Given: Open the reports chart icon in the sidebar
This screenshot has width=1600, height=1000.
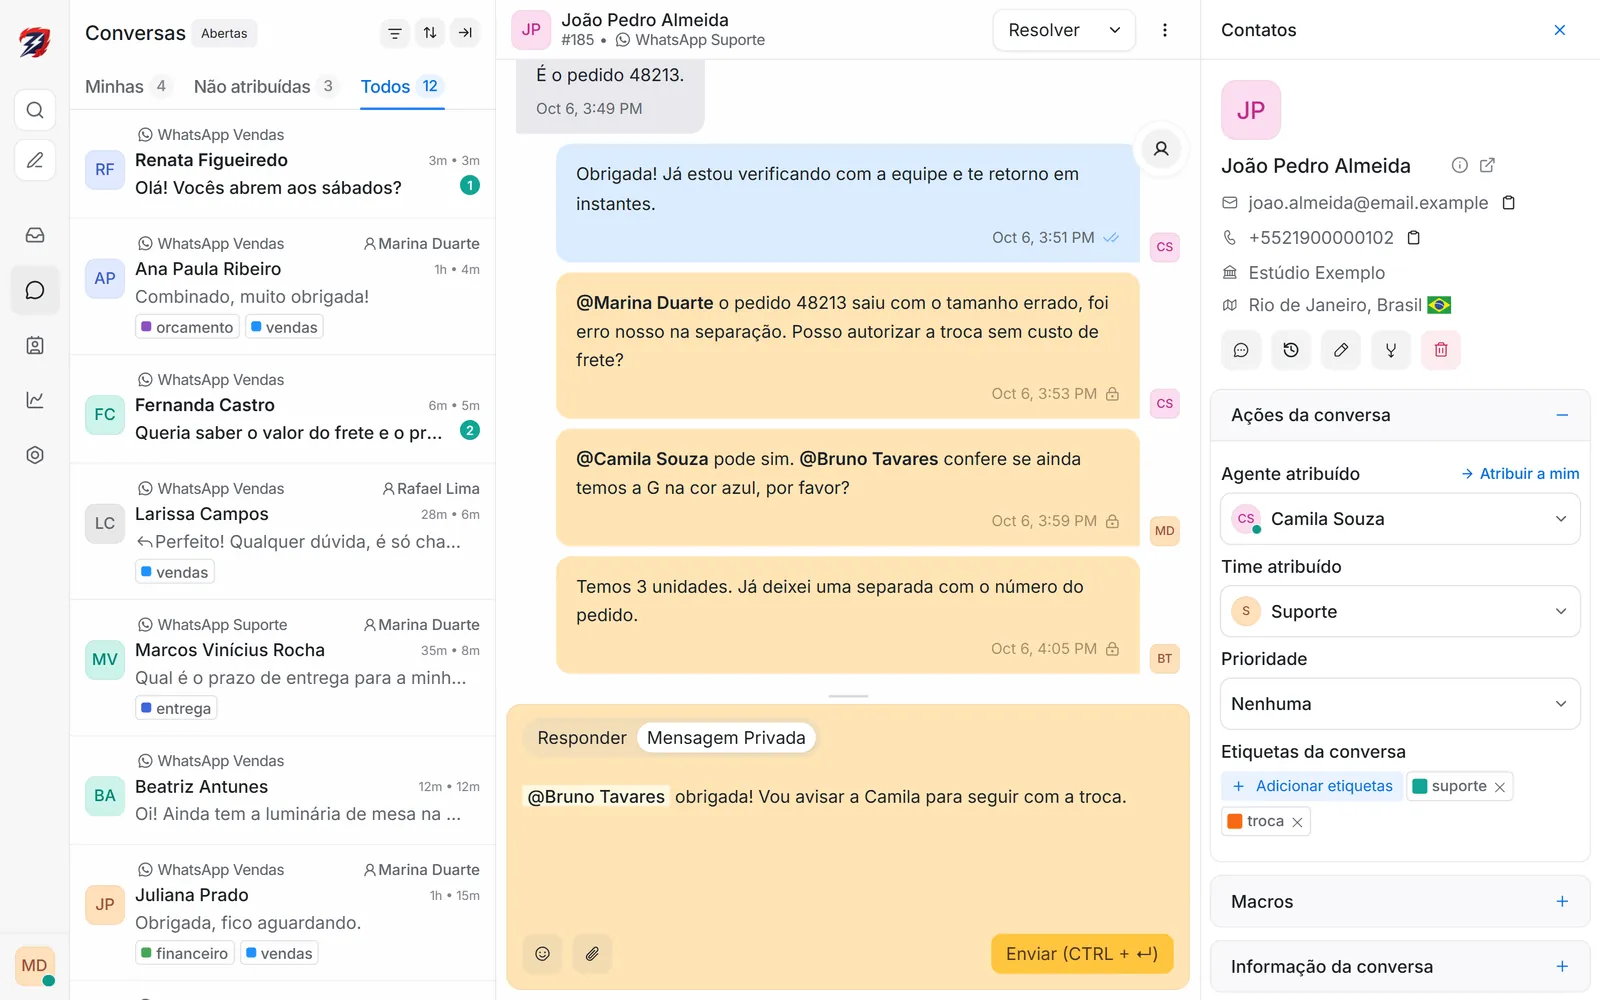Looking at the screenshot, I should point(35,400).
